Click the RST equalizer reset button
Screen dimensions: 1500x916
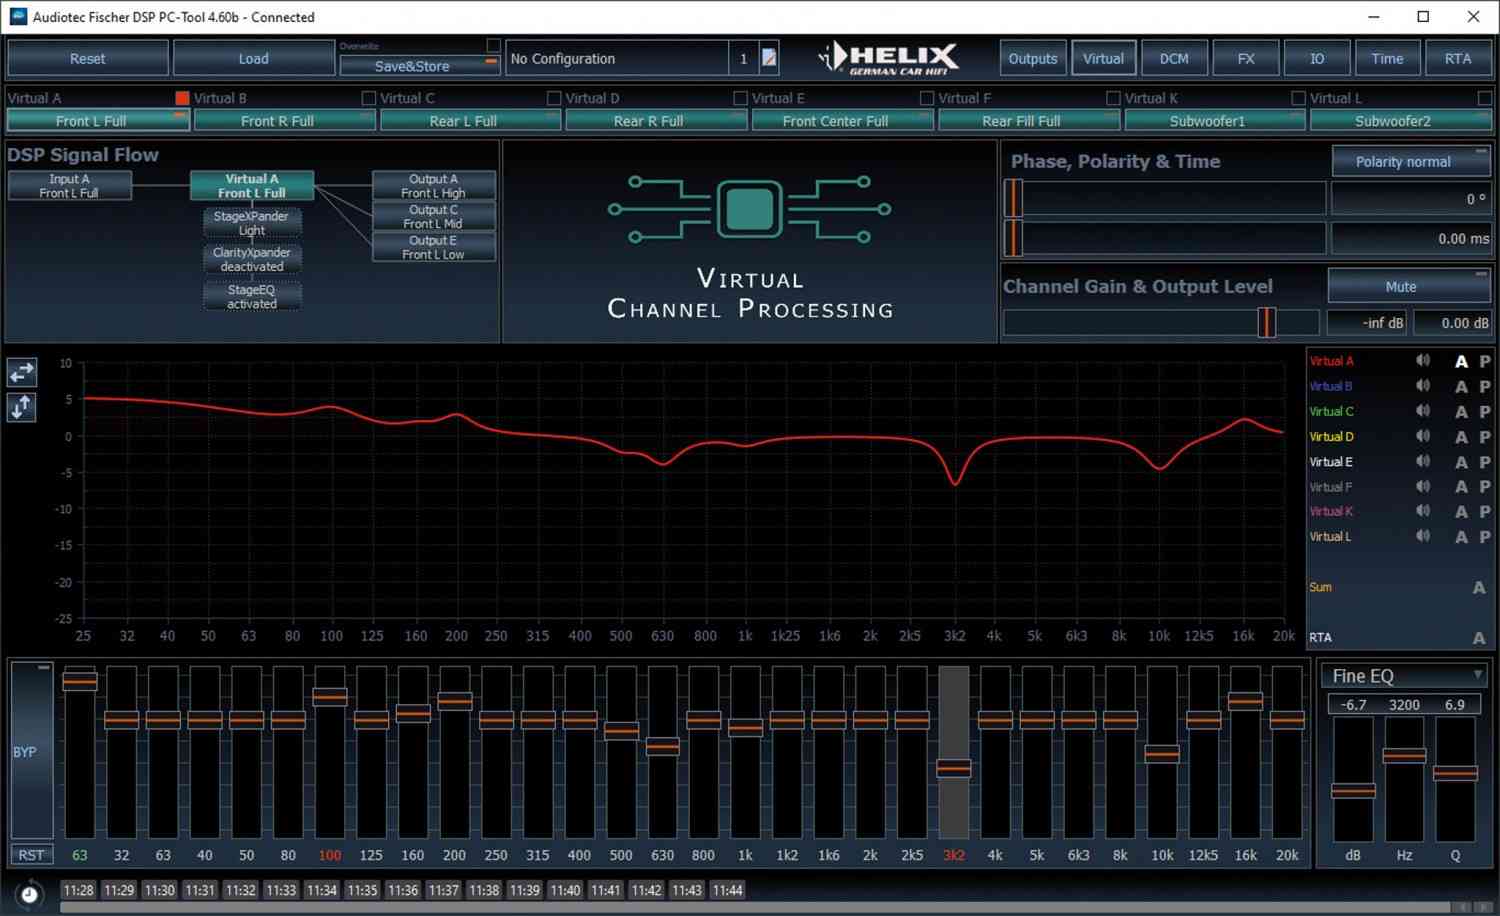pyautogui.click(x=31, y=855)
